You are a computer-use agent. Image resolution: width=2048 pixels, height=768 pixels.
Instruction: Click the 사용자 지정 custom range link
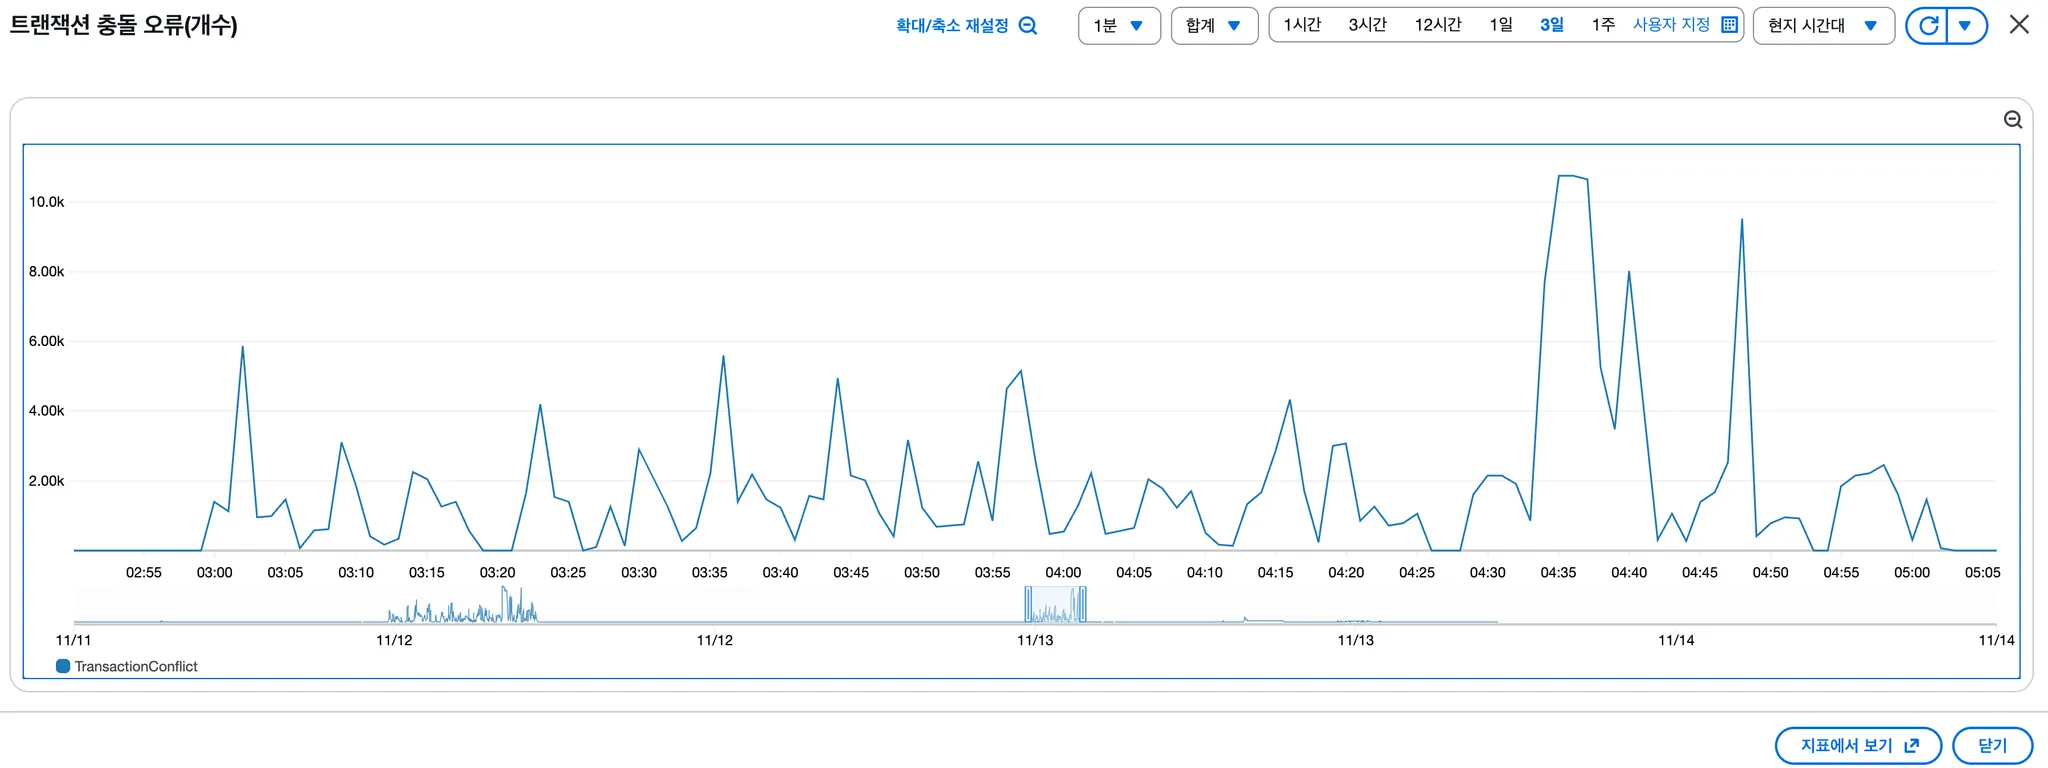pyautogui.click(x=1671, y=25)
